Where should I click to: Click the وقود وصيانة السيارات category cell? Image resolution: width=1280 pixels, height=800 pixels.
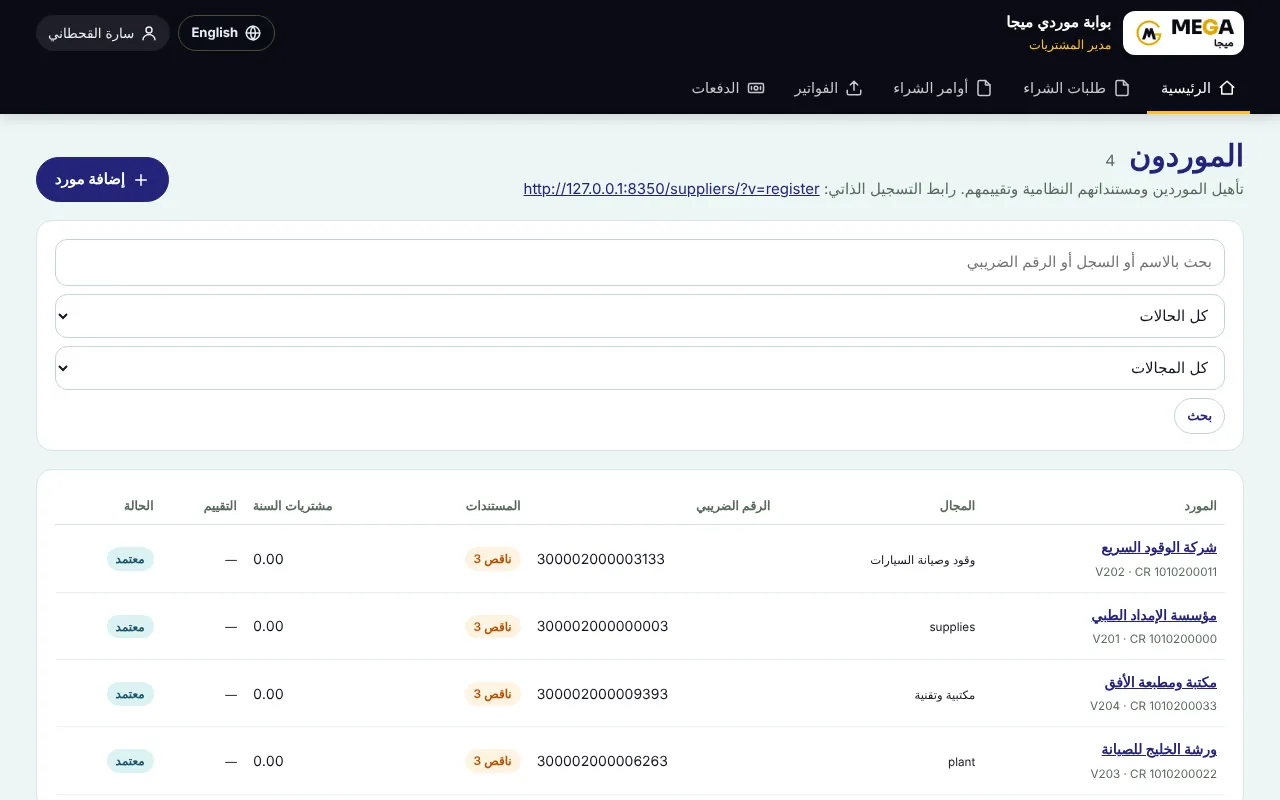(x=922, y=560)
